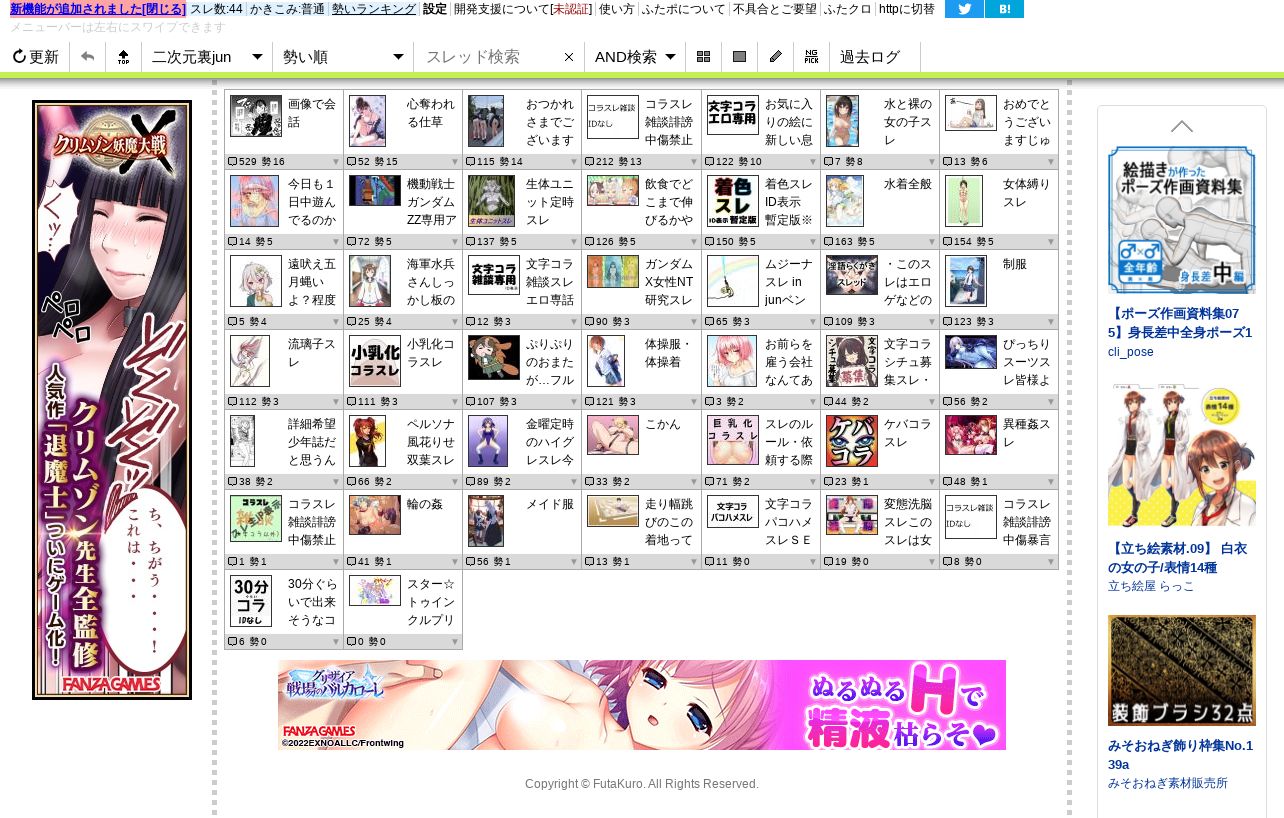1284x818 pixels.
Task: Click the グリザイア戦場のバルカローレ bottom banner ad
Action: [x=642, y=705]
